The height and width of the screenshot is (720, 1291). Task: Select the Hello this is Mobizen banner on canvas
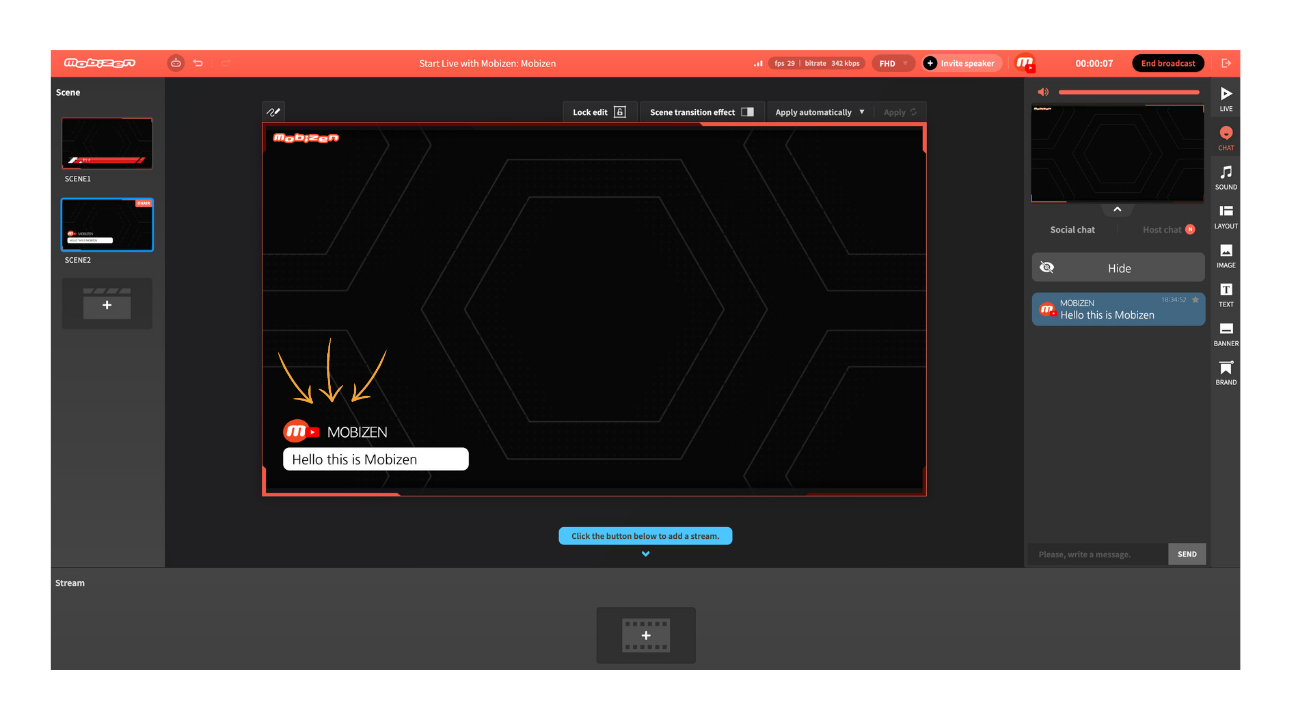point(376,459)
